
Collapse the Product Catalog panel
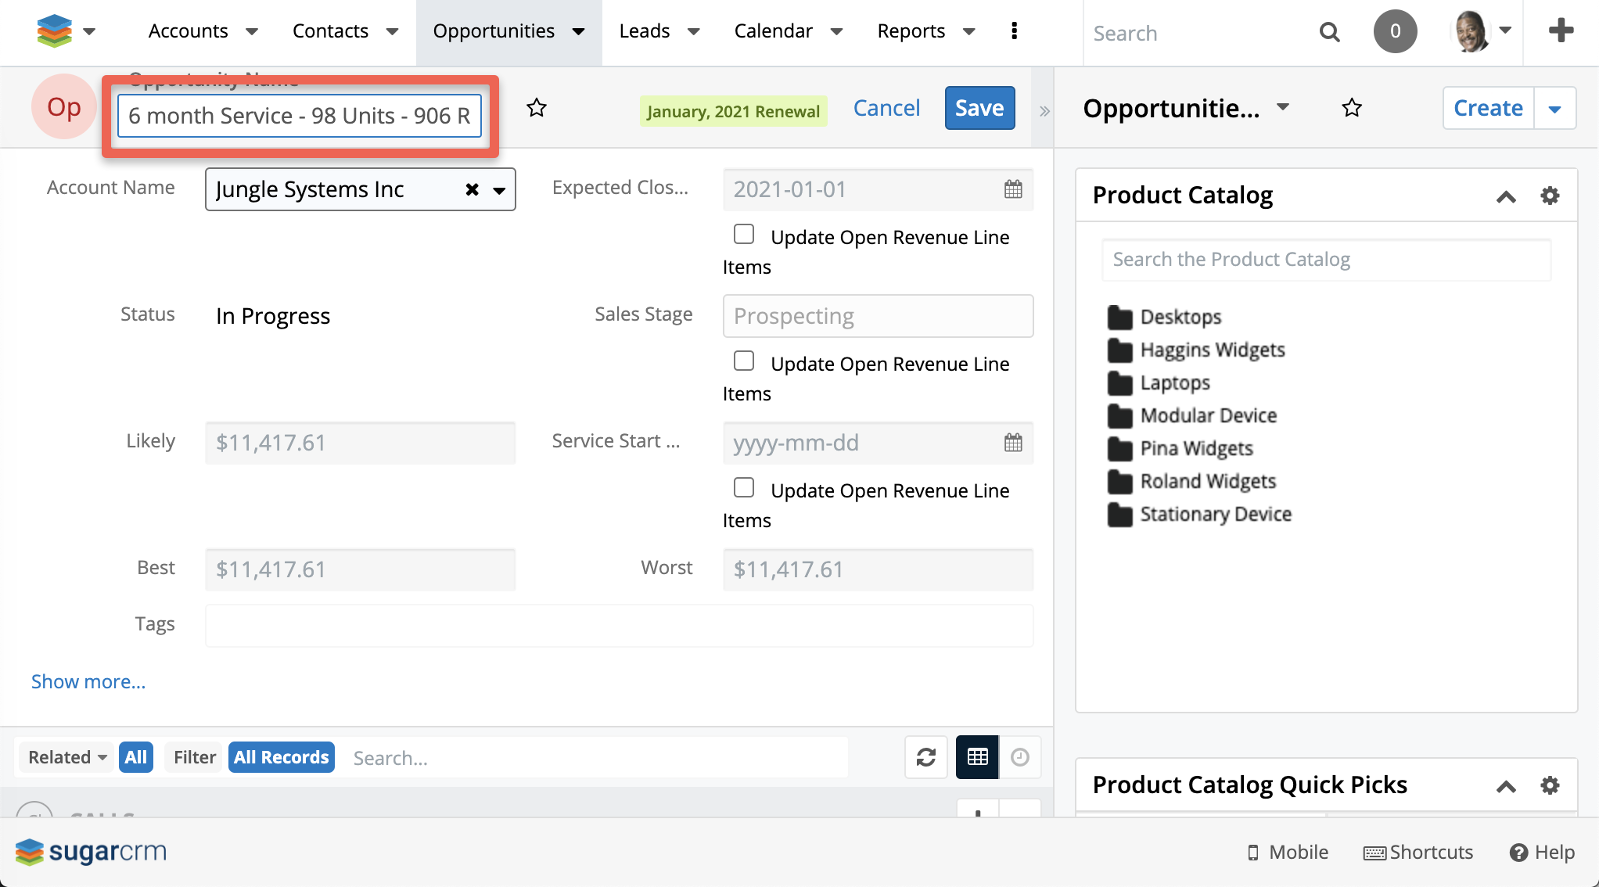click(x=1506, y=196)
